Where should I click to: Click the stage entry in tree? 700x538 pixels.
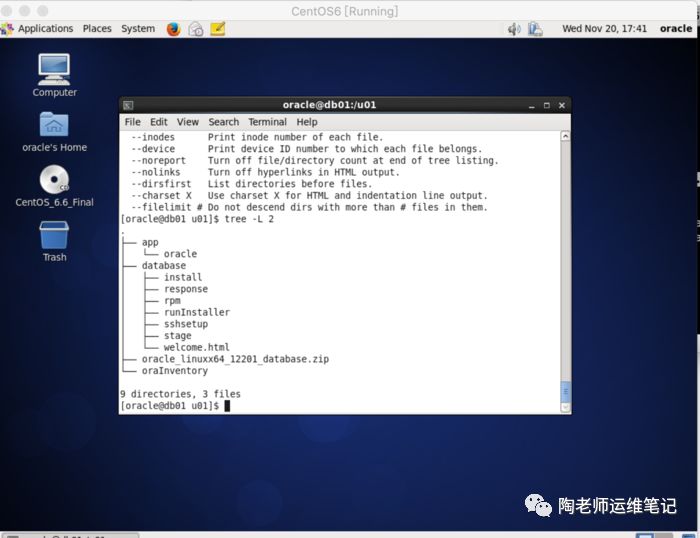(177, 335)
